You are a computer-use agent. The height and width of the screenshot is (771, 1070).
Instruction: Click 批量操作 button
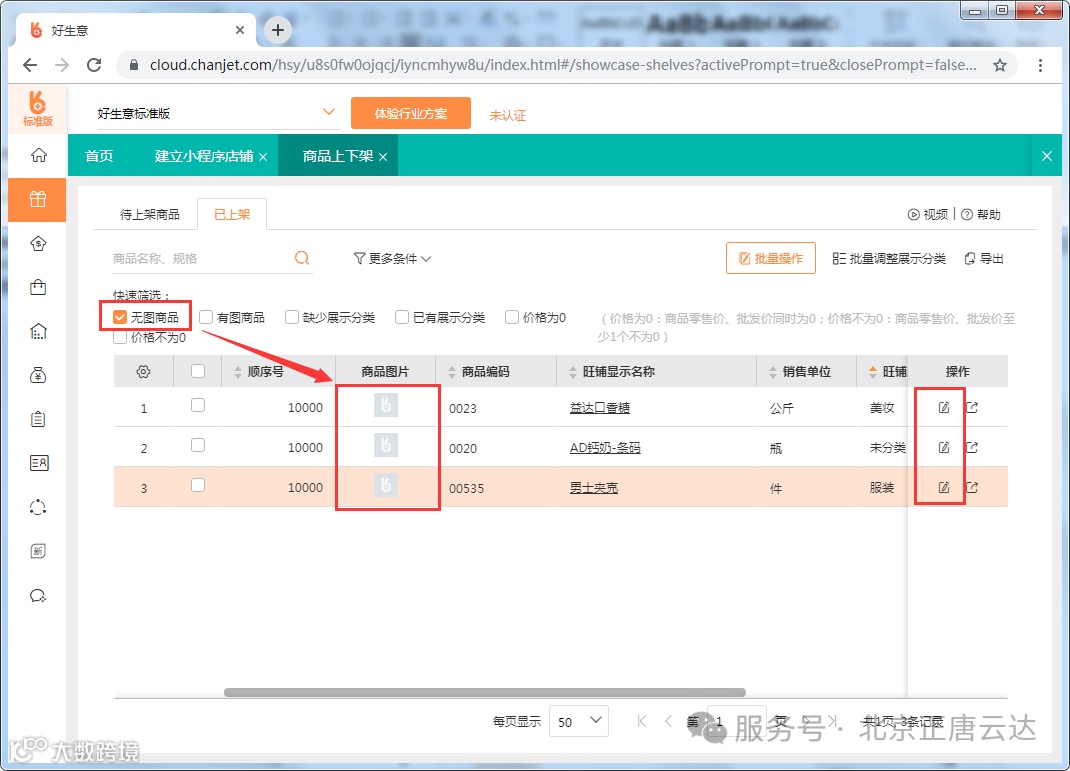click(771, 258)
